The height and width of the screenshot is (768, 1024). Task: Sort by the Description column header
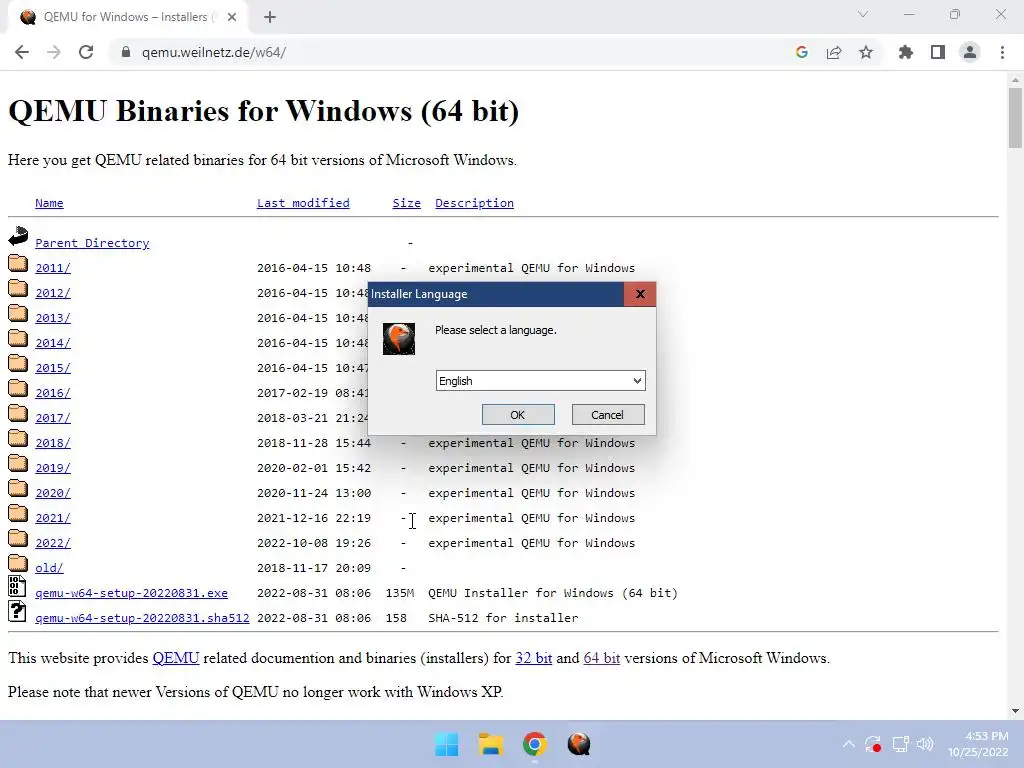[x=474, y=203]
